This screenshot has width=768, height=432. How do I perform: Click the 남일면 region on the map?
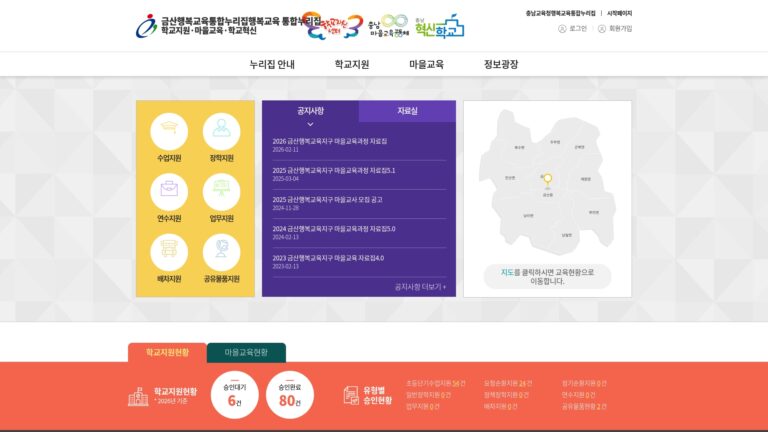click(x=567, y=236)
